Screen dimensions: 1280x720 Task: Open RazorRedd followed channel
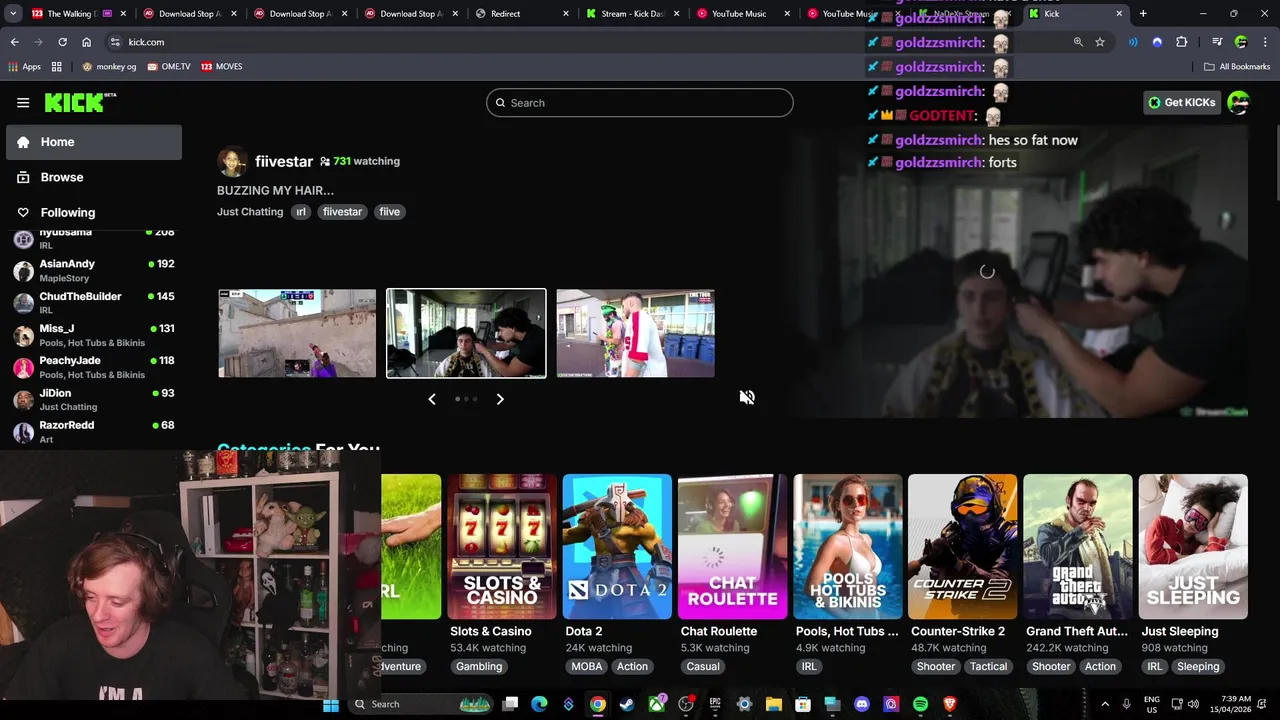pyautogui.click(x=94, y=431)
